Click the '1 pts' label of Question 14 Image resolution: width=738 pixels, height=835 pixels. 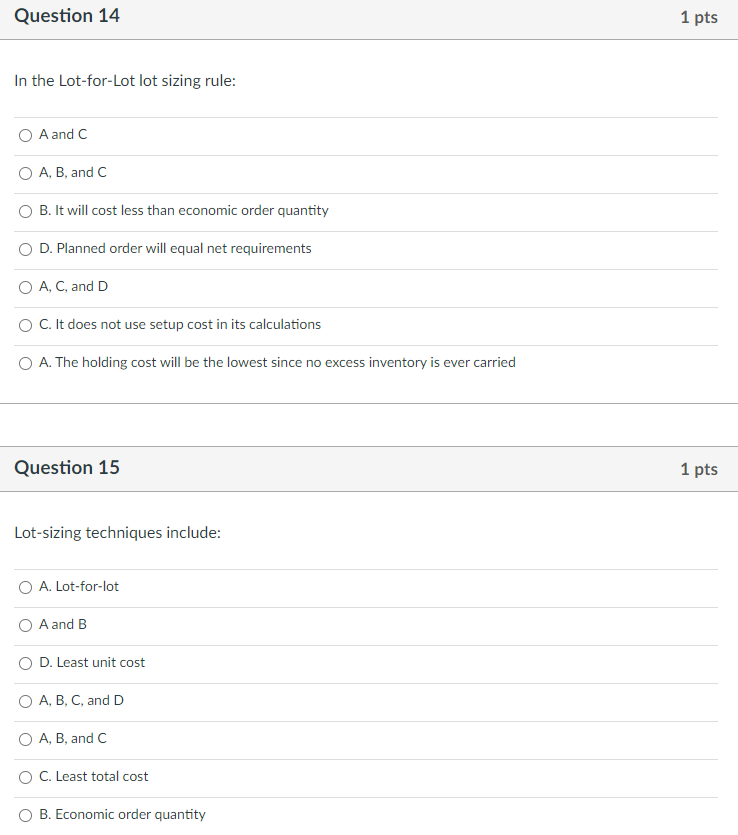[x=699, y=17]
